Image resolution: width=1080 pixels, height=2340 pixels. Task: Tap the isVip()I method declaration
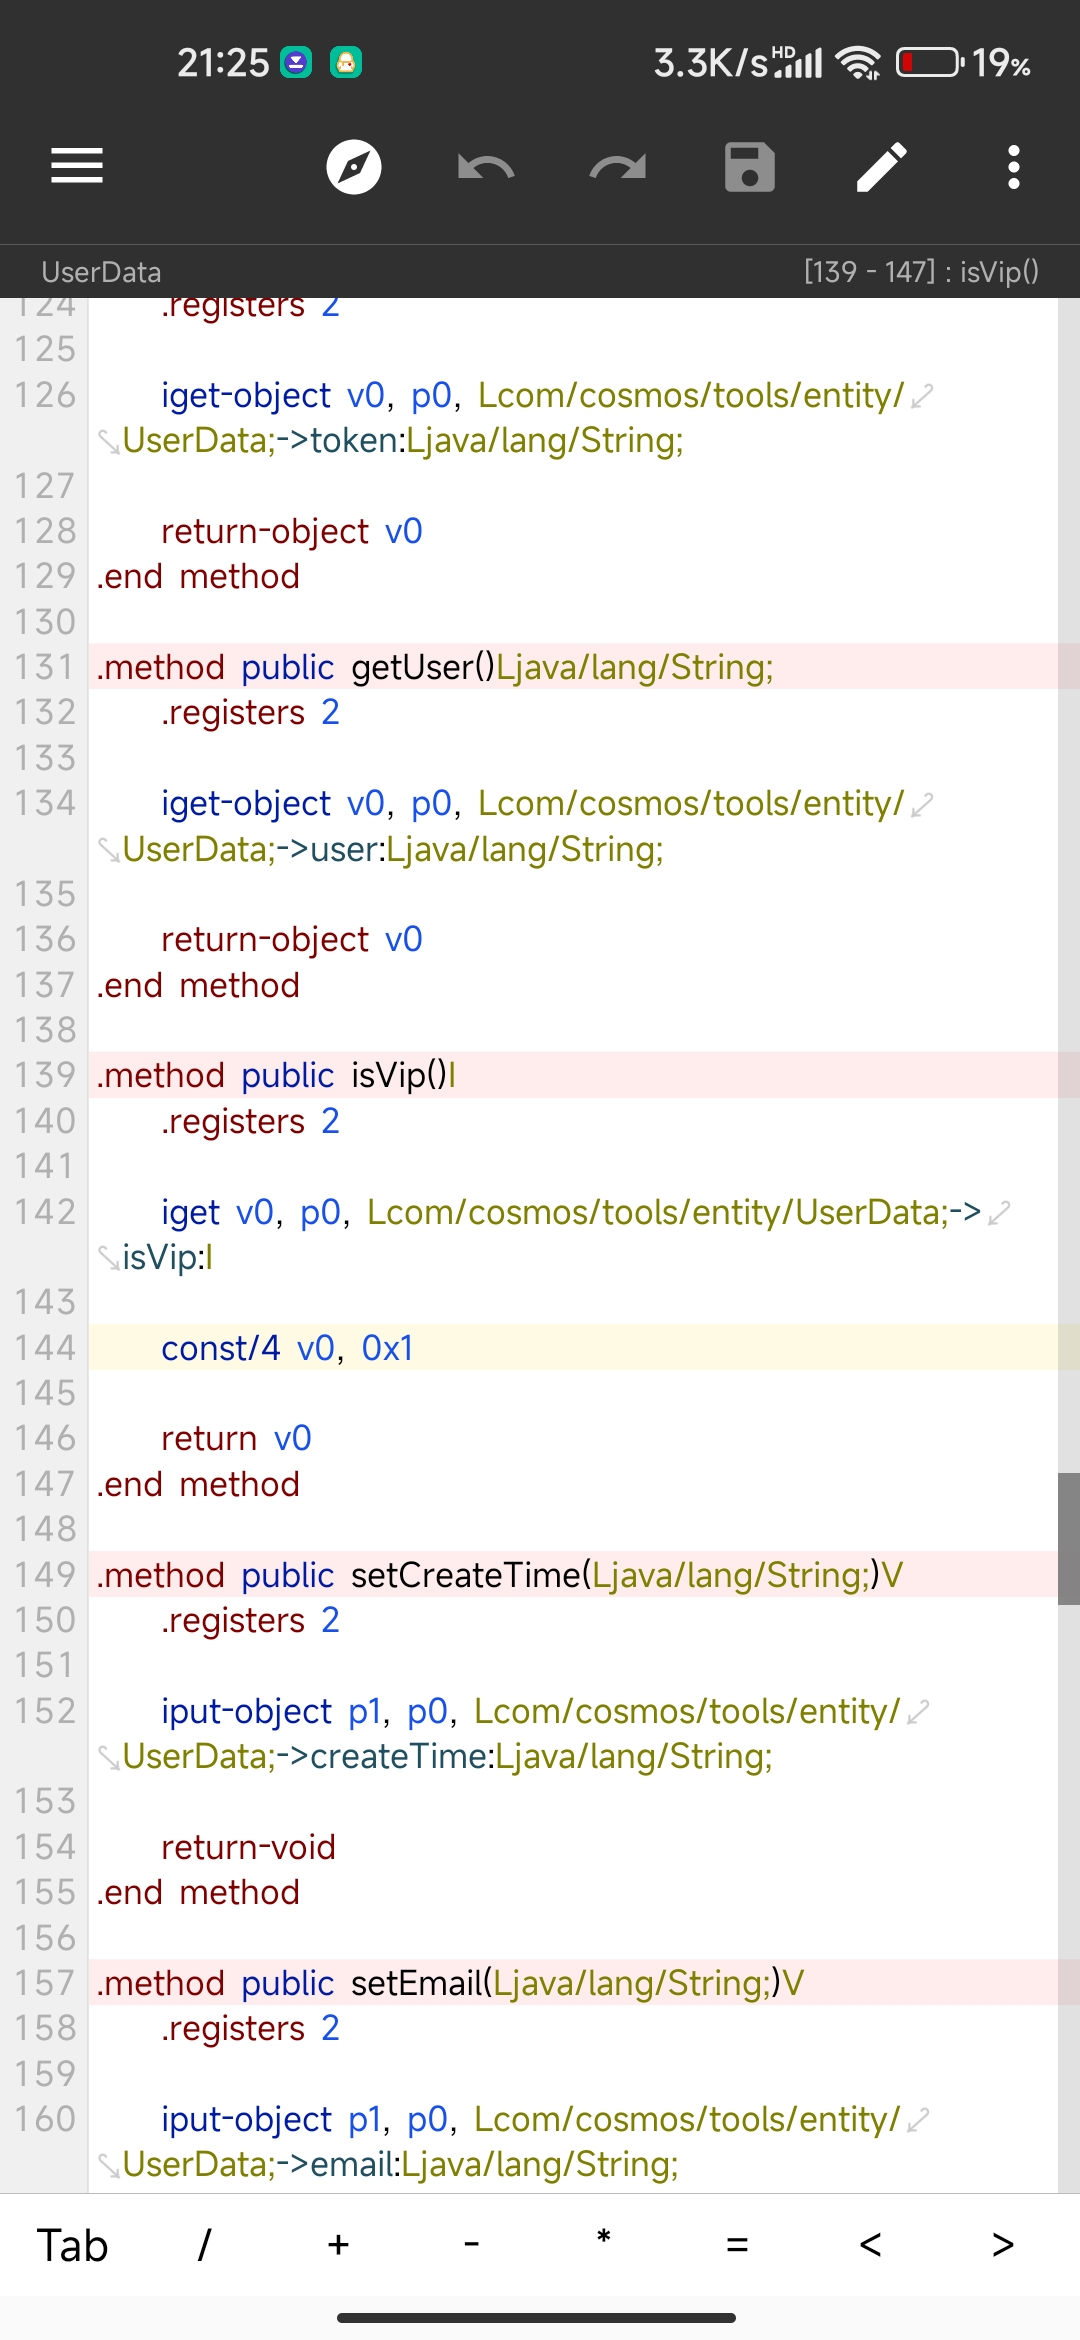pyautogui.click(x=276, y=1075)
